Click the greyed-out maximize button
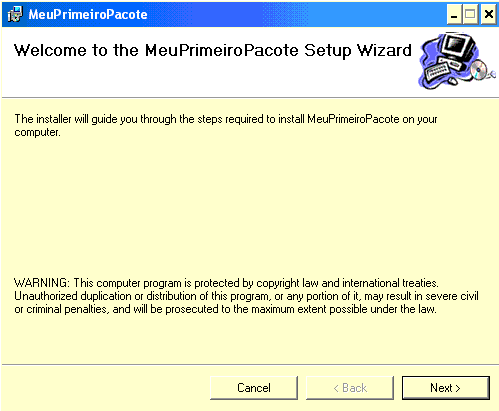 click(471, 15)
